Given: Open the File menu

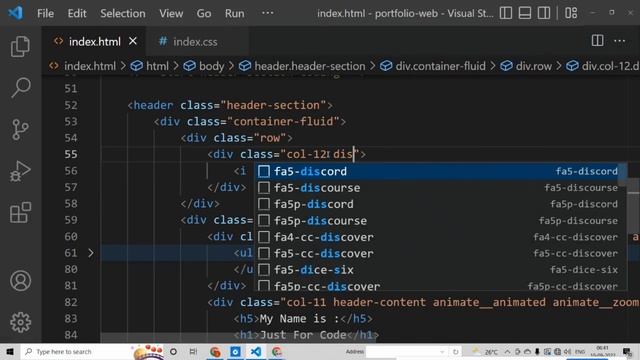Looking at the screenshot, I should pos(45,13).
